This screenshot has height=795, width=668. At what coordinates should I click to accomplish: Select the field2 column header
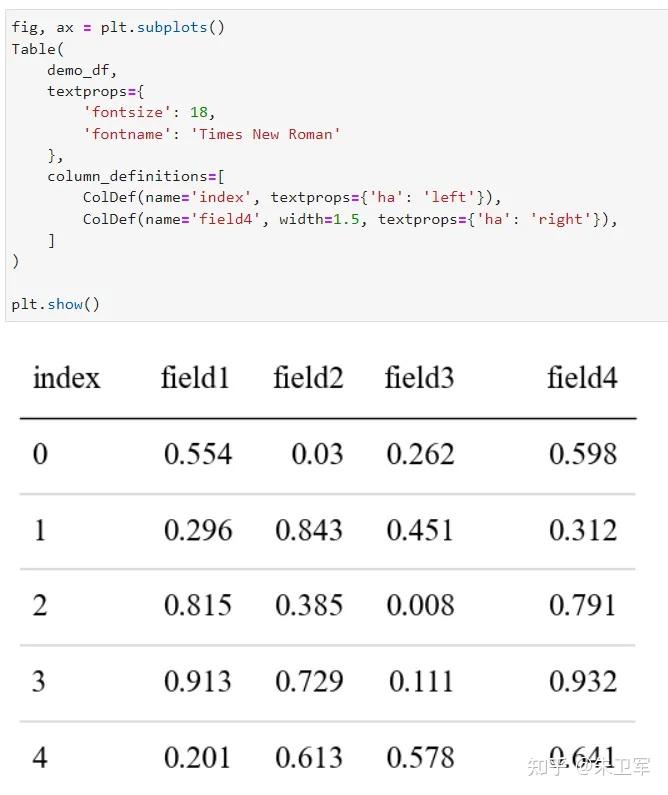pos(308,378)
